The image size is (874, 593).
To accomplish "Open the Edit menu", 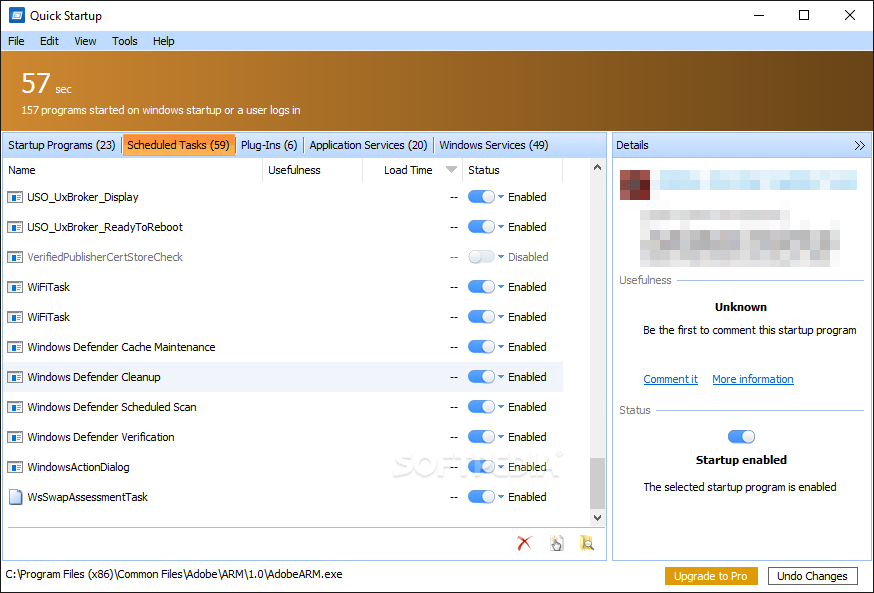I will coord(49,41).
